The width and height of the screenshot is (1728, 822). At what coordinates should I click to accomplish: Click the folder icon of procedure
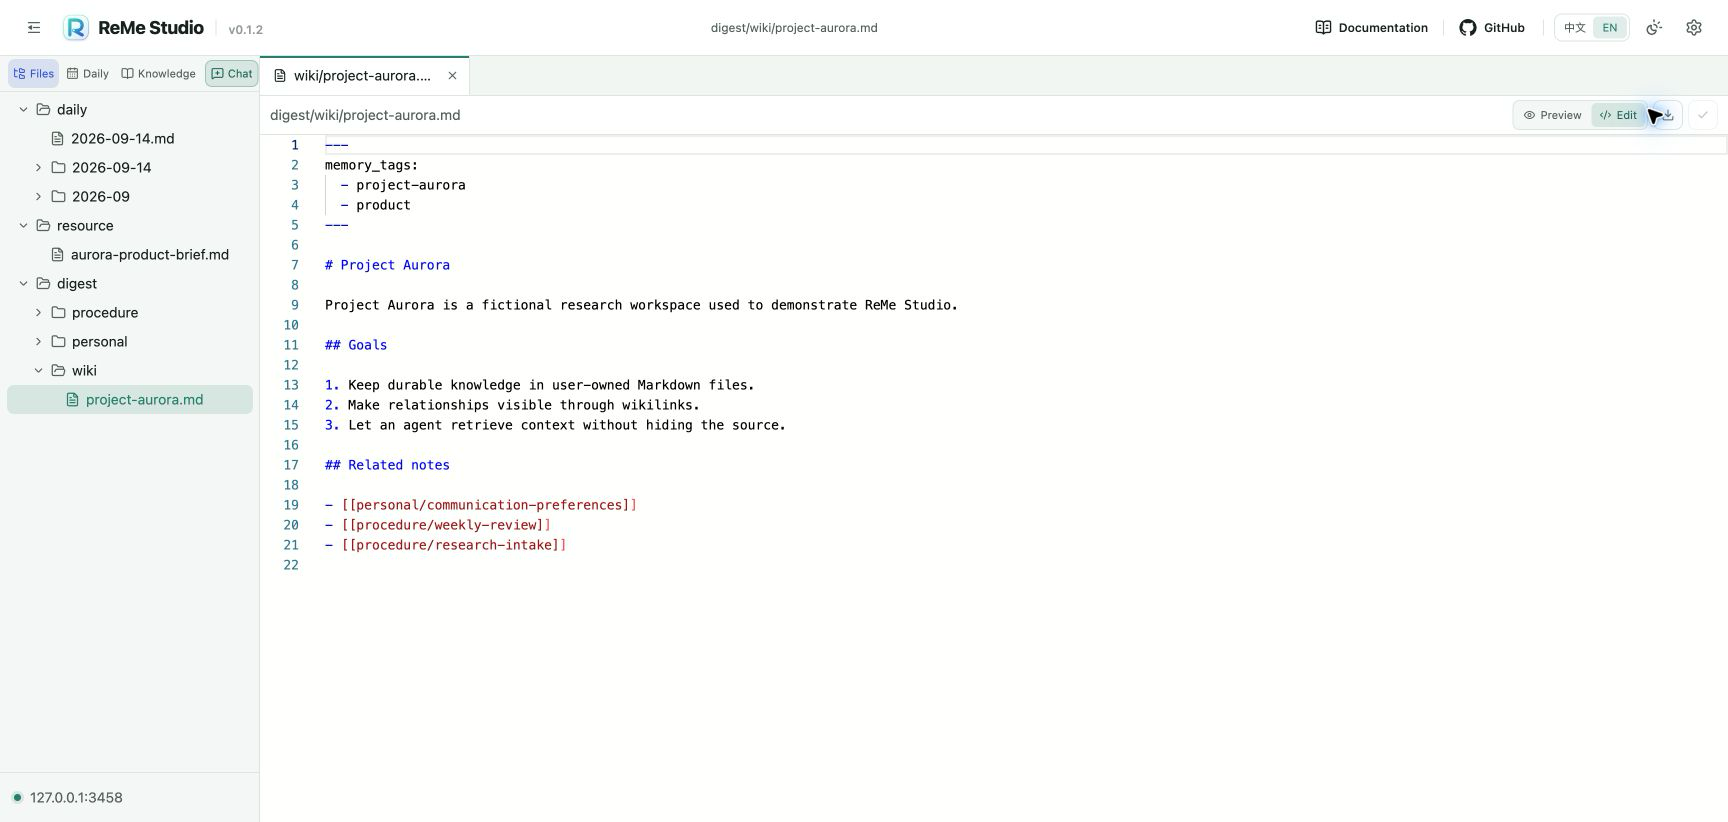(x=58, y=312)
